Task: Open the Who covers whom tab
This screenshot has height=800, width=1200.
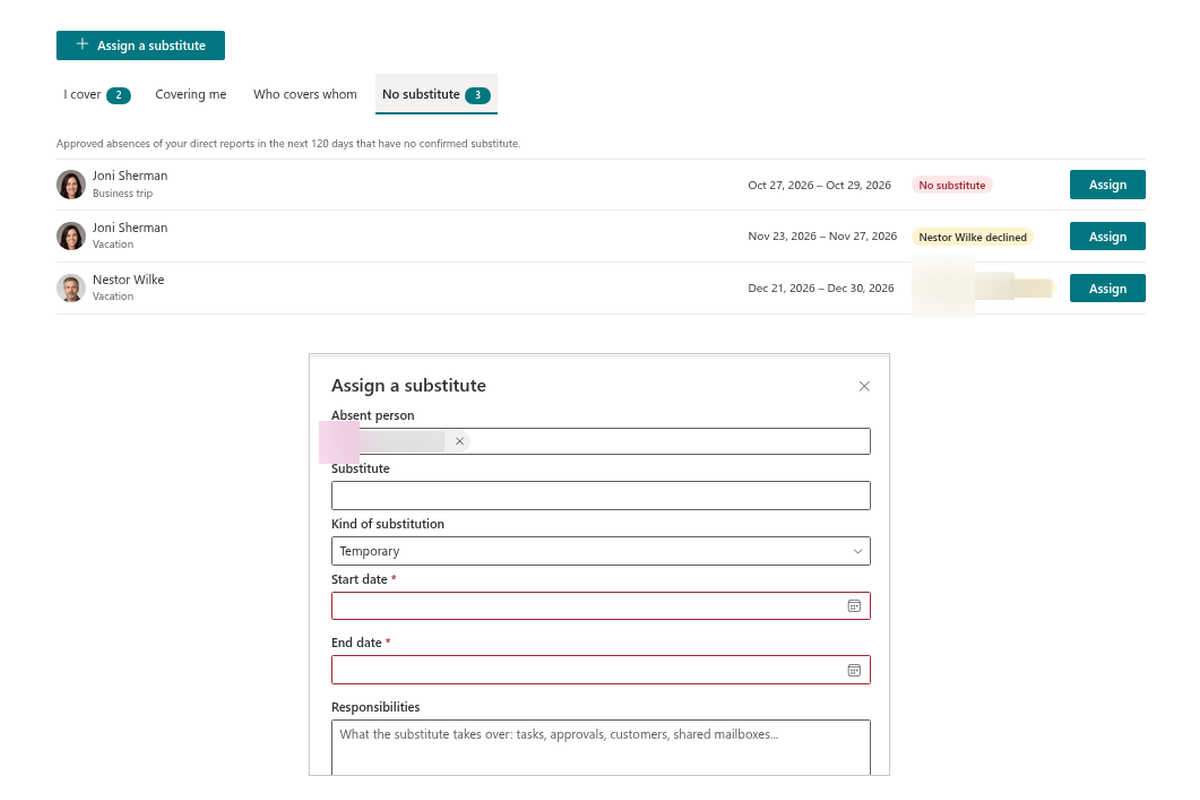Action: [305, 95]
